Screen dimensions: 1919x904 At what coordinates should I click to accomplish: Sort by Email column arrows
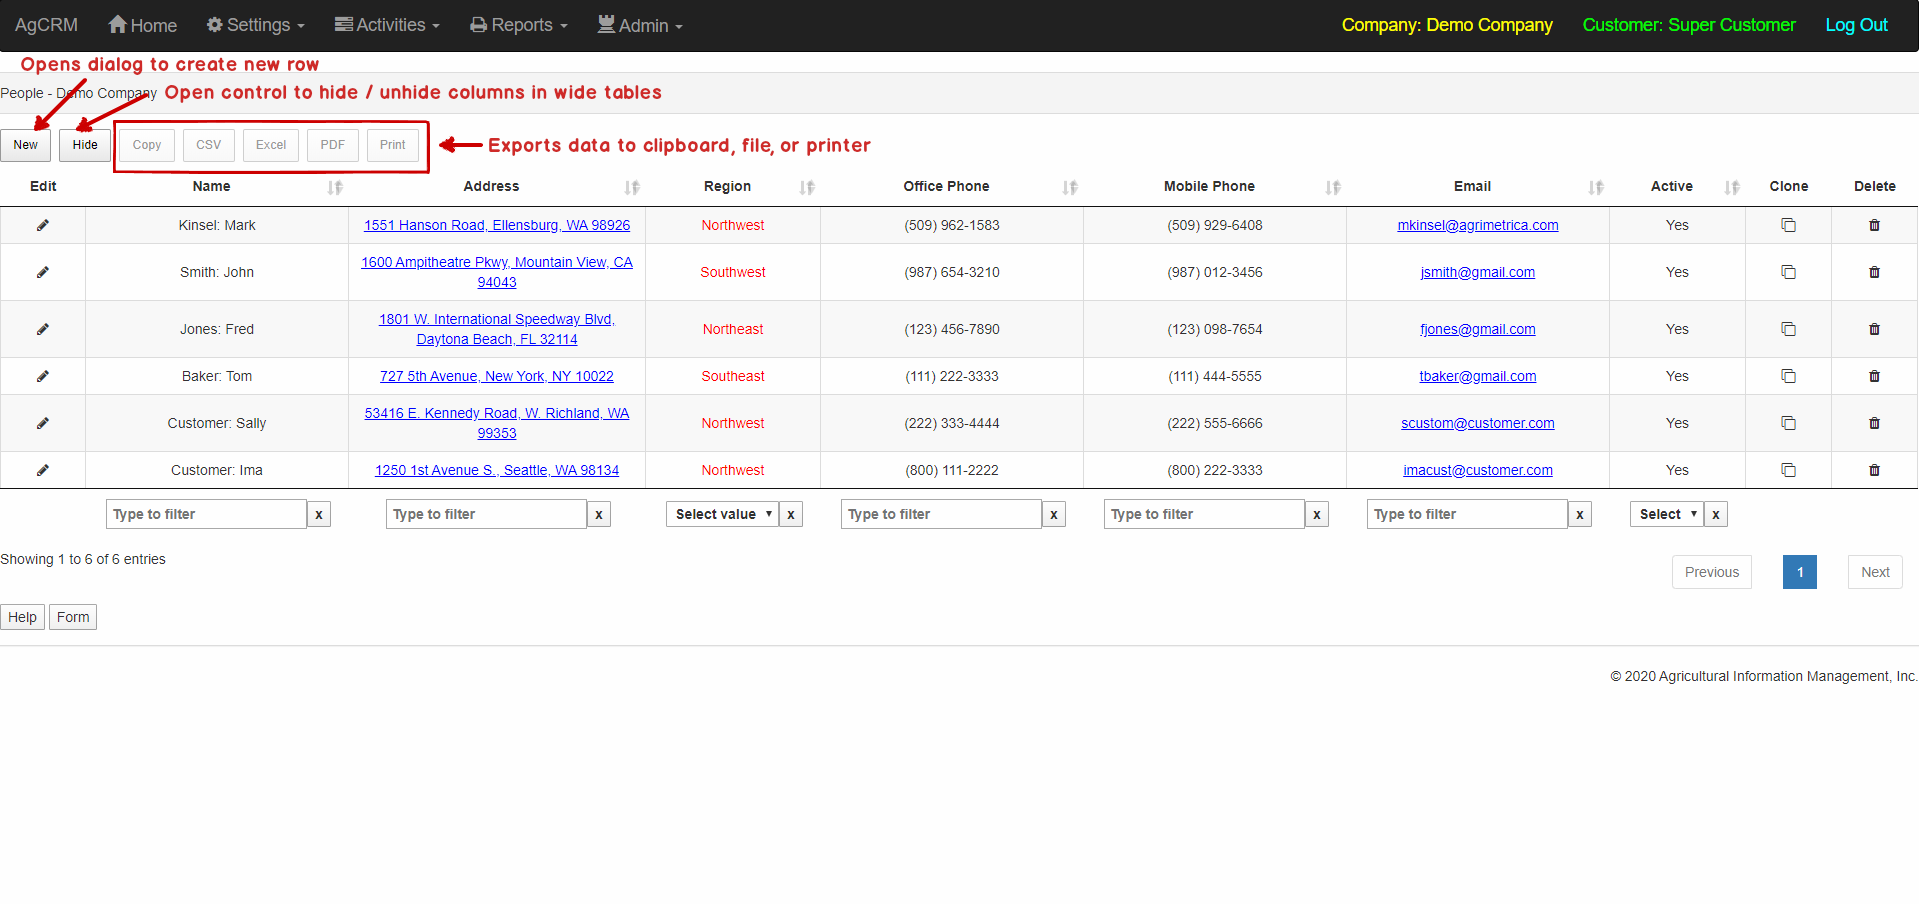[1596, 187]
